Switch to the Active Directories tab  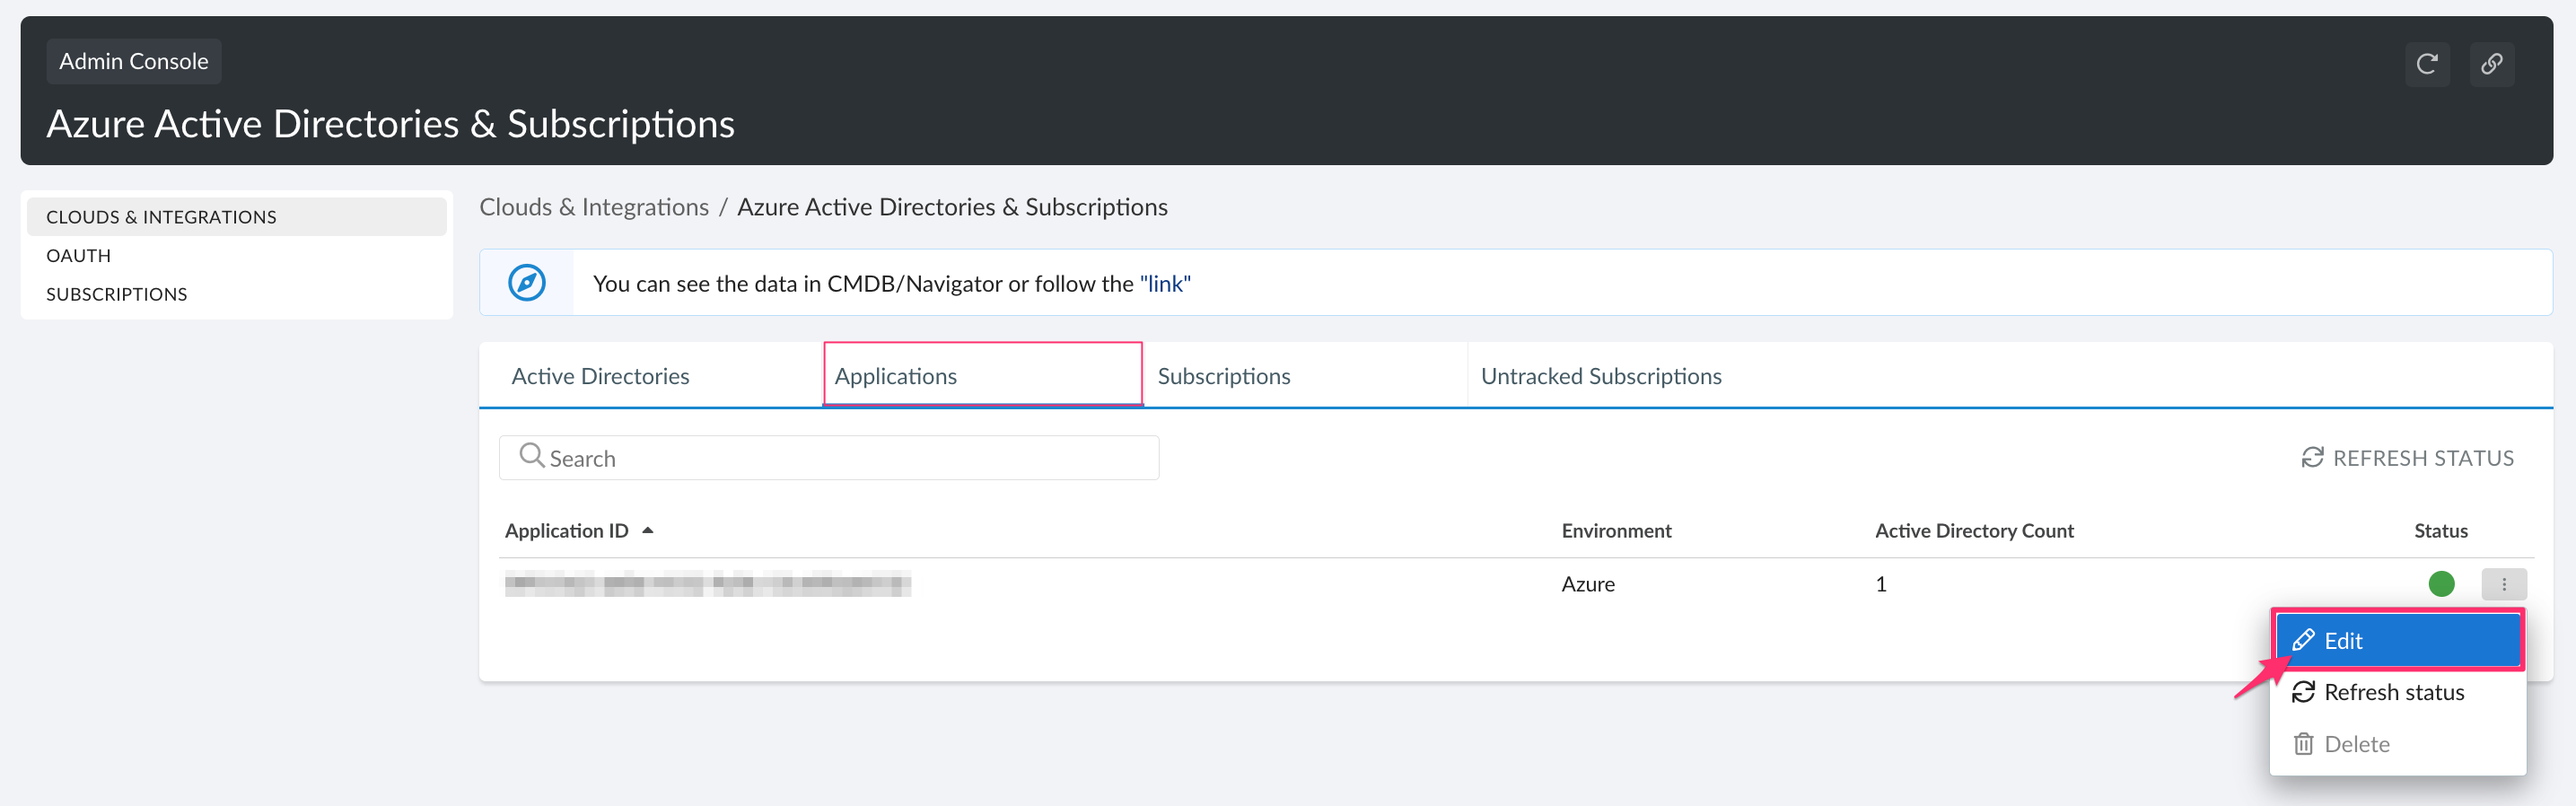600,376
